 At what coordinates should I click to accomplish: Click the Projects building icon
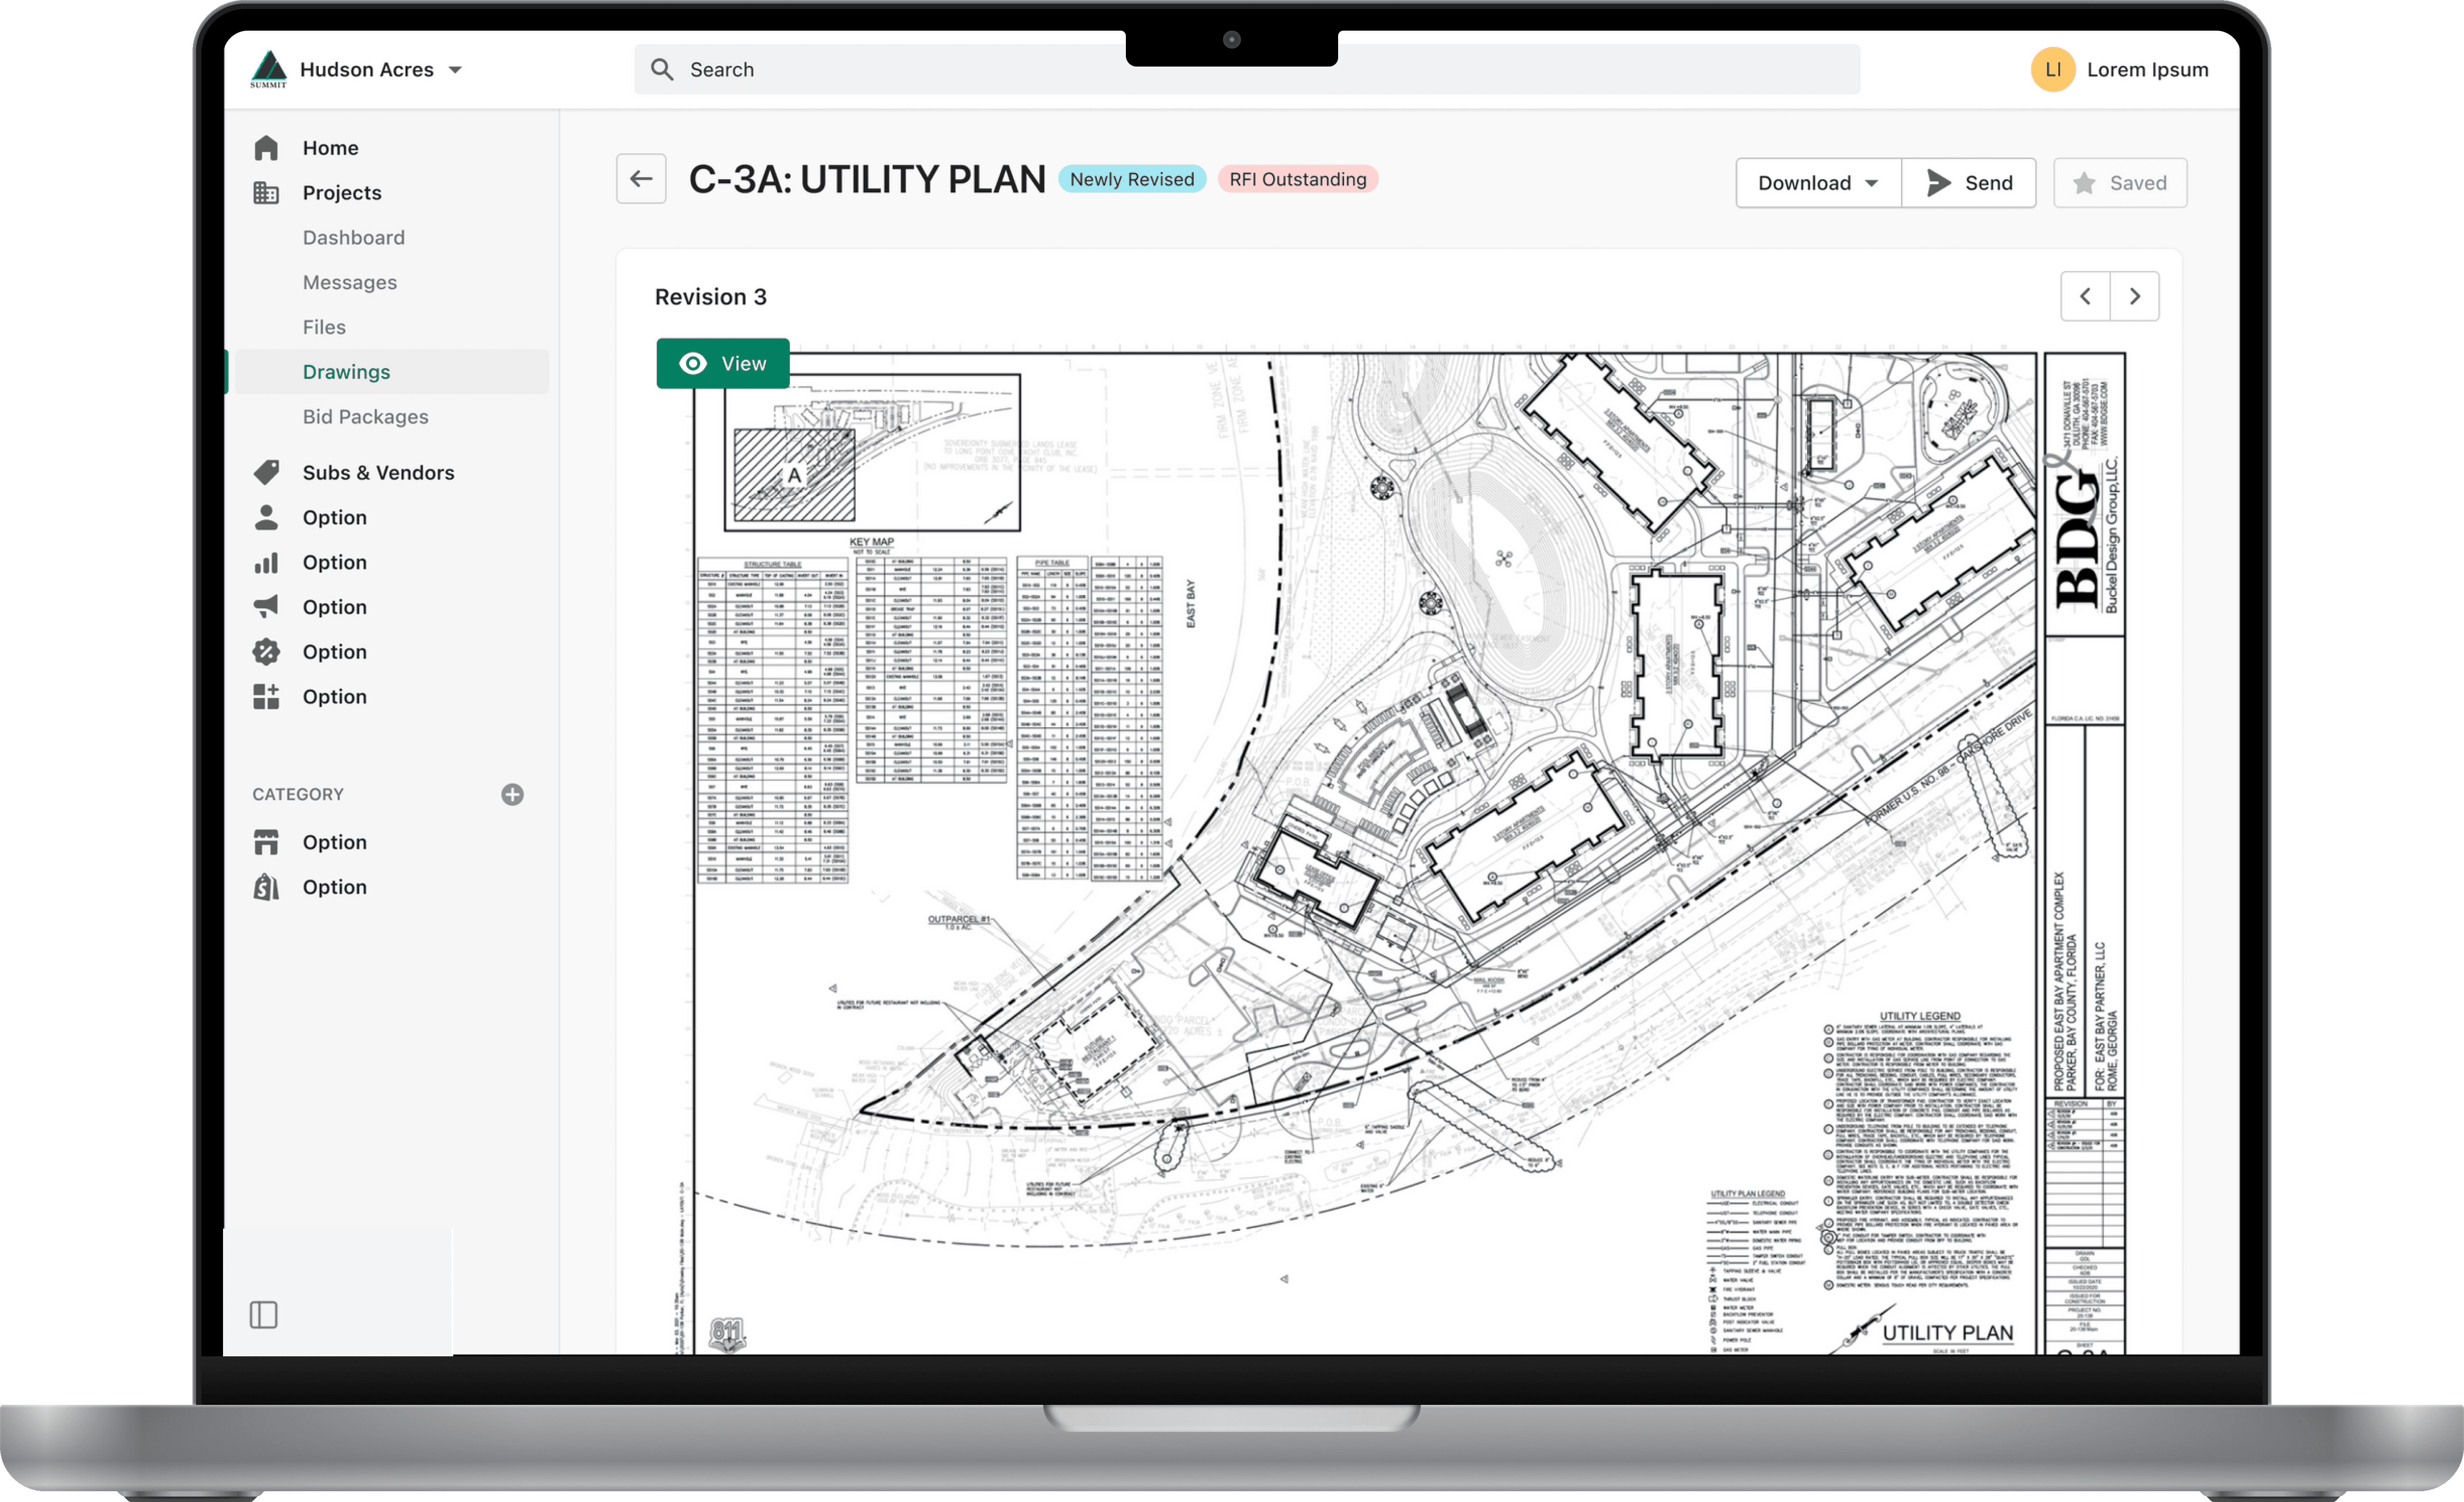[x=266, y=193]
